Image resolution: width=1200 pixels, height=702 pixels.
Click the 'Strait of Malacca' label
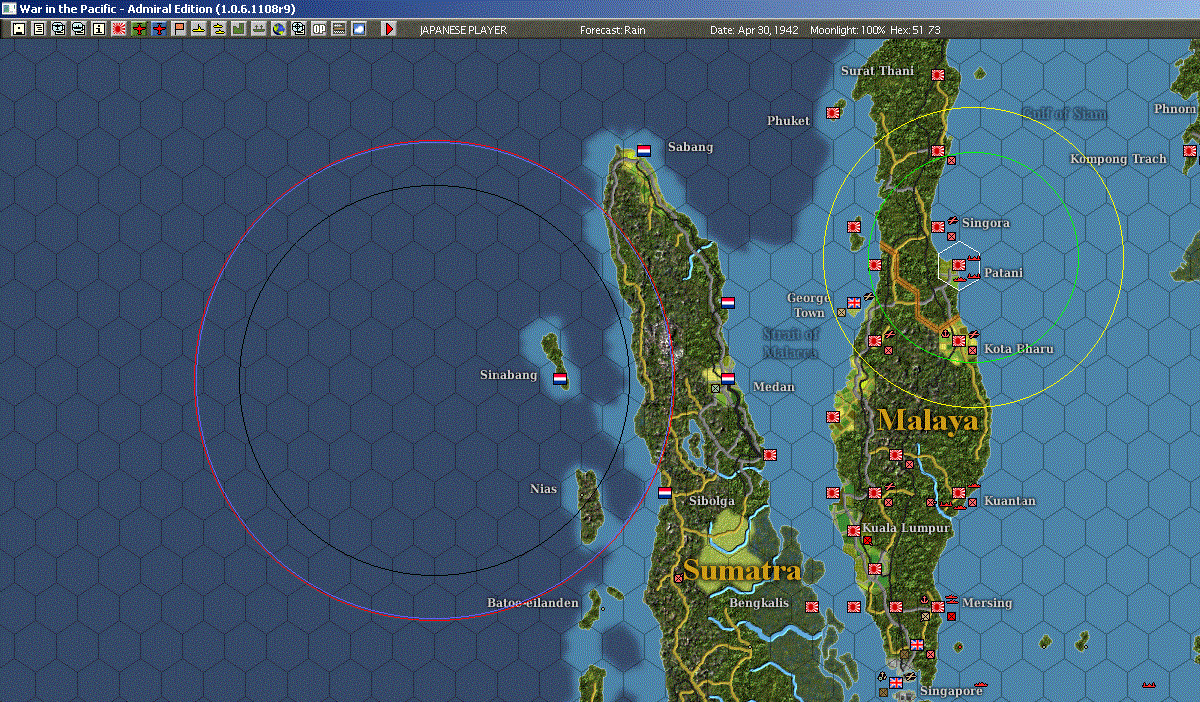[x=791, y=343]
